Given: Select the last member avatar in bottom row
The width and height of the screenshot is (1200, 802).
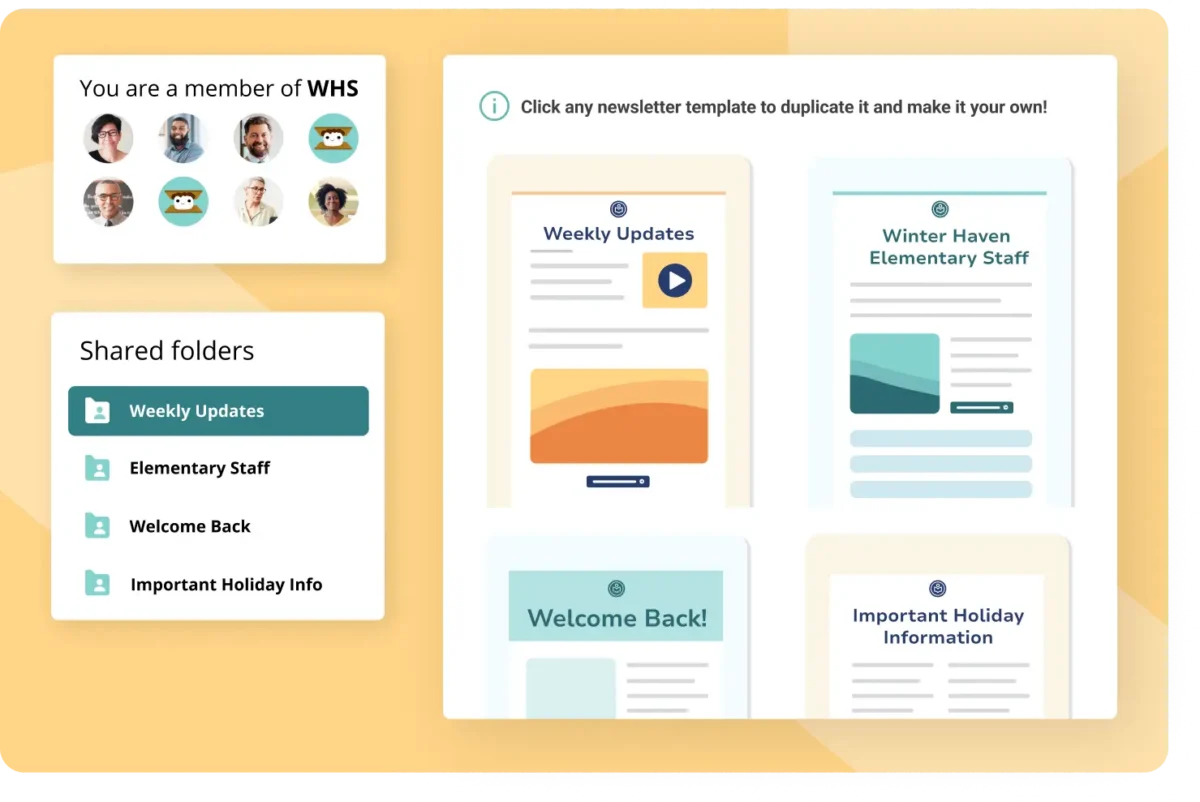Looking at the screenshot, I should coord(334,202).
